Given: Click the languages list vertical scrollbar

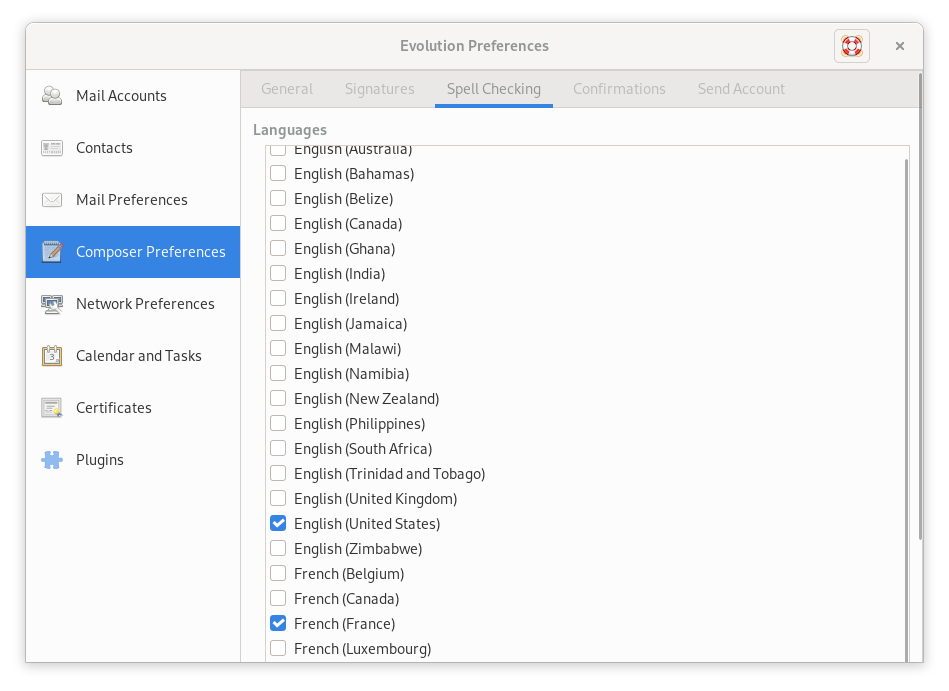Looking at the screenshot, I should coord(906,400).
